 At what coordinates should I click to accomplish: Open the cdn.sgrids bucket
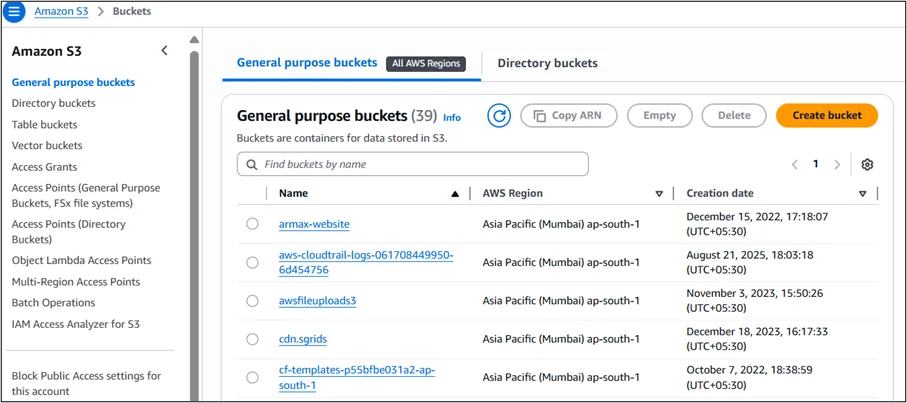tap(303, 339)
